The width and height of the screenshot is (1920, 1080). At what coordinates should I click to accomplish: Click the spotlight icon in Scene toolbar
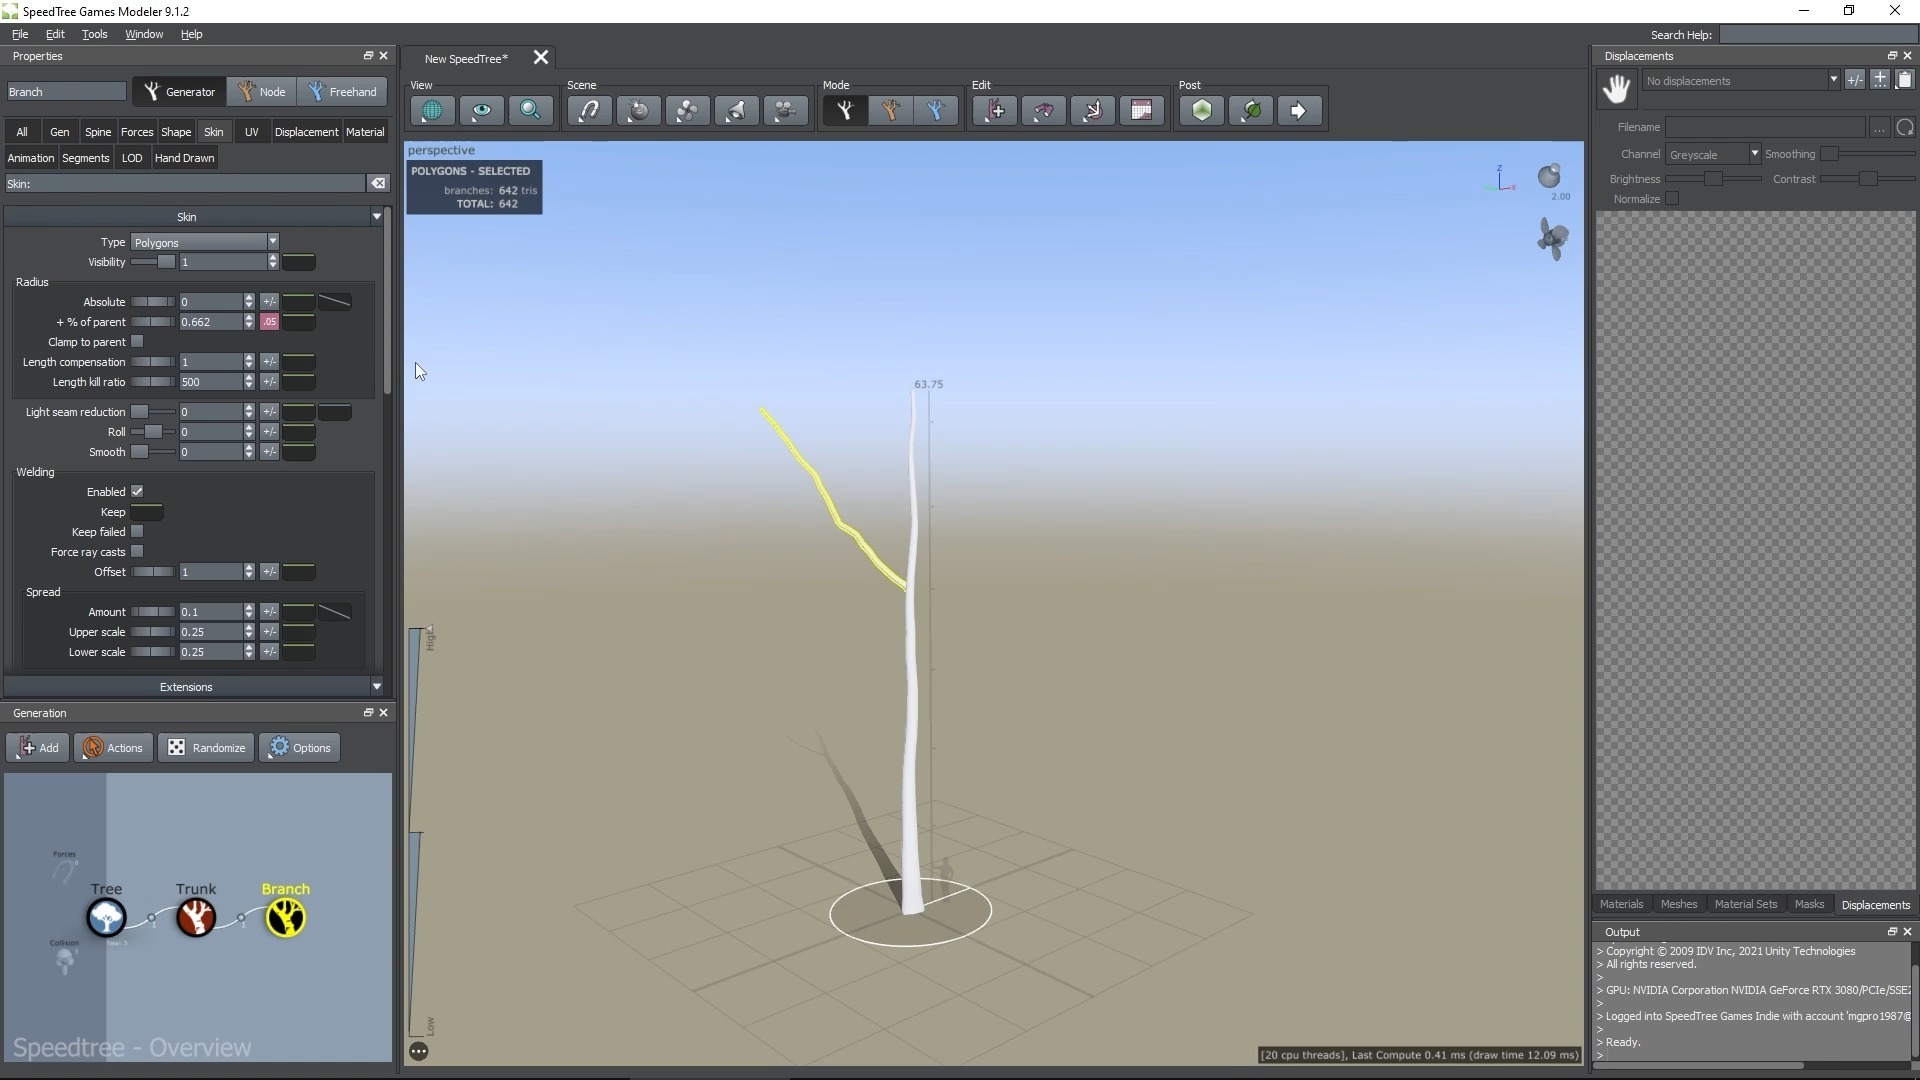coord(736,111)
